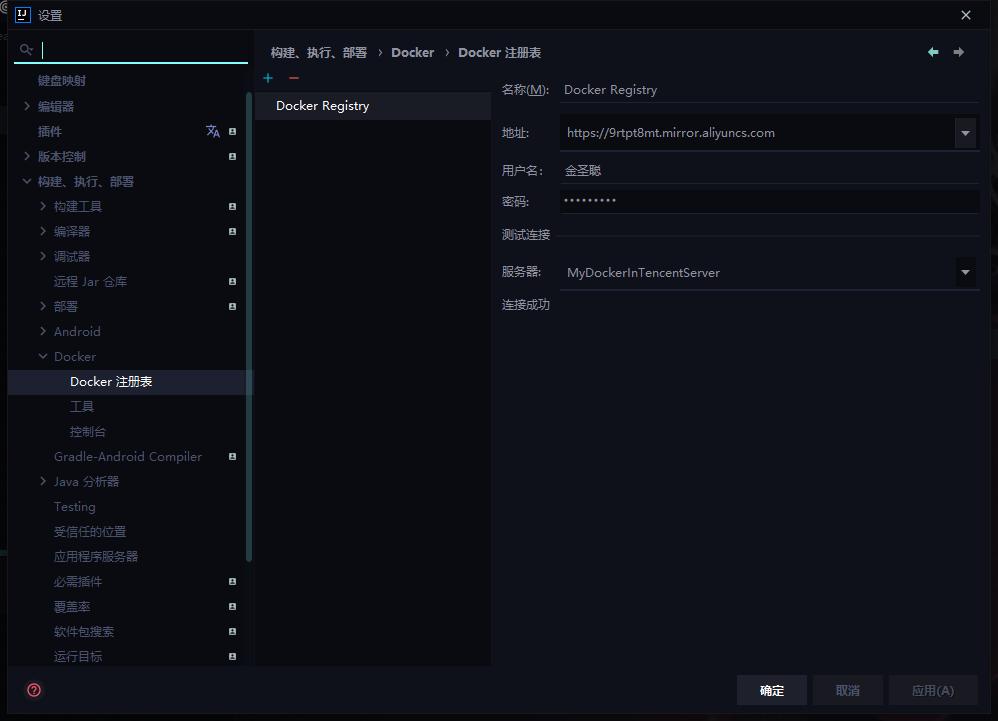Click the Docker breadcrumb at the top

point(413,52)
